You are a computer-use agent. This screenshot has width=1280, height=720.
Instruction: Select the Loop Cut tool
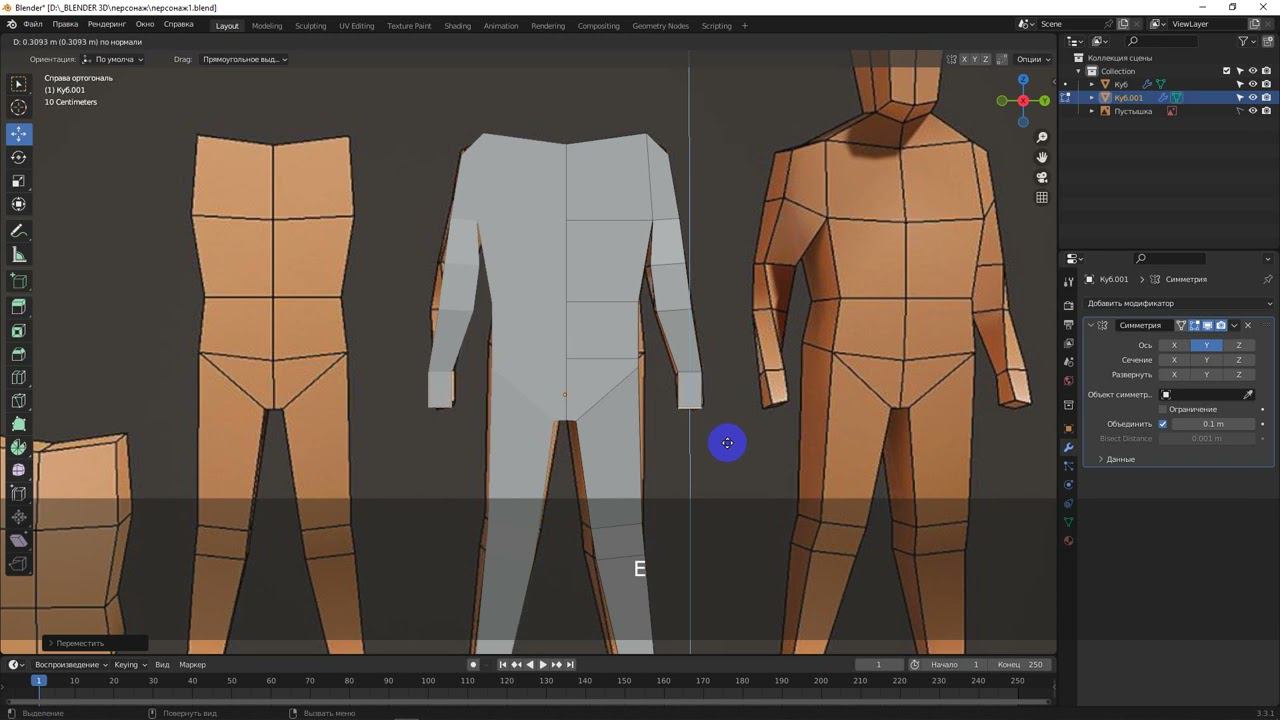pyautogui.click(x=19, y=377)
